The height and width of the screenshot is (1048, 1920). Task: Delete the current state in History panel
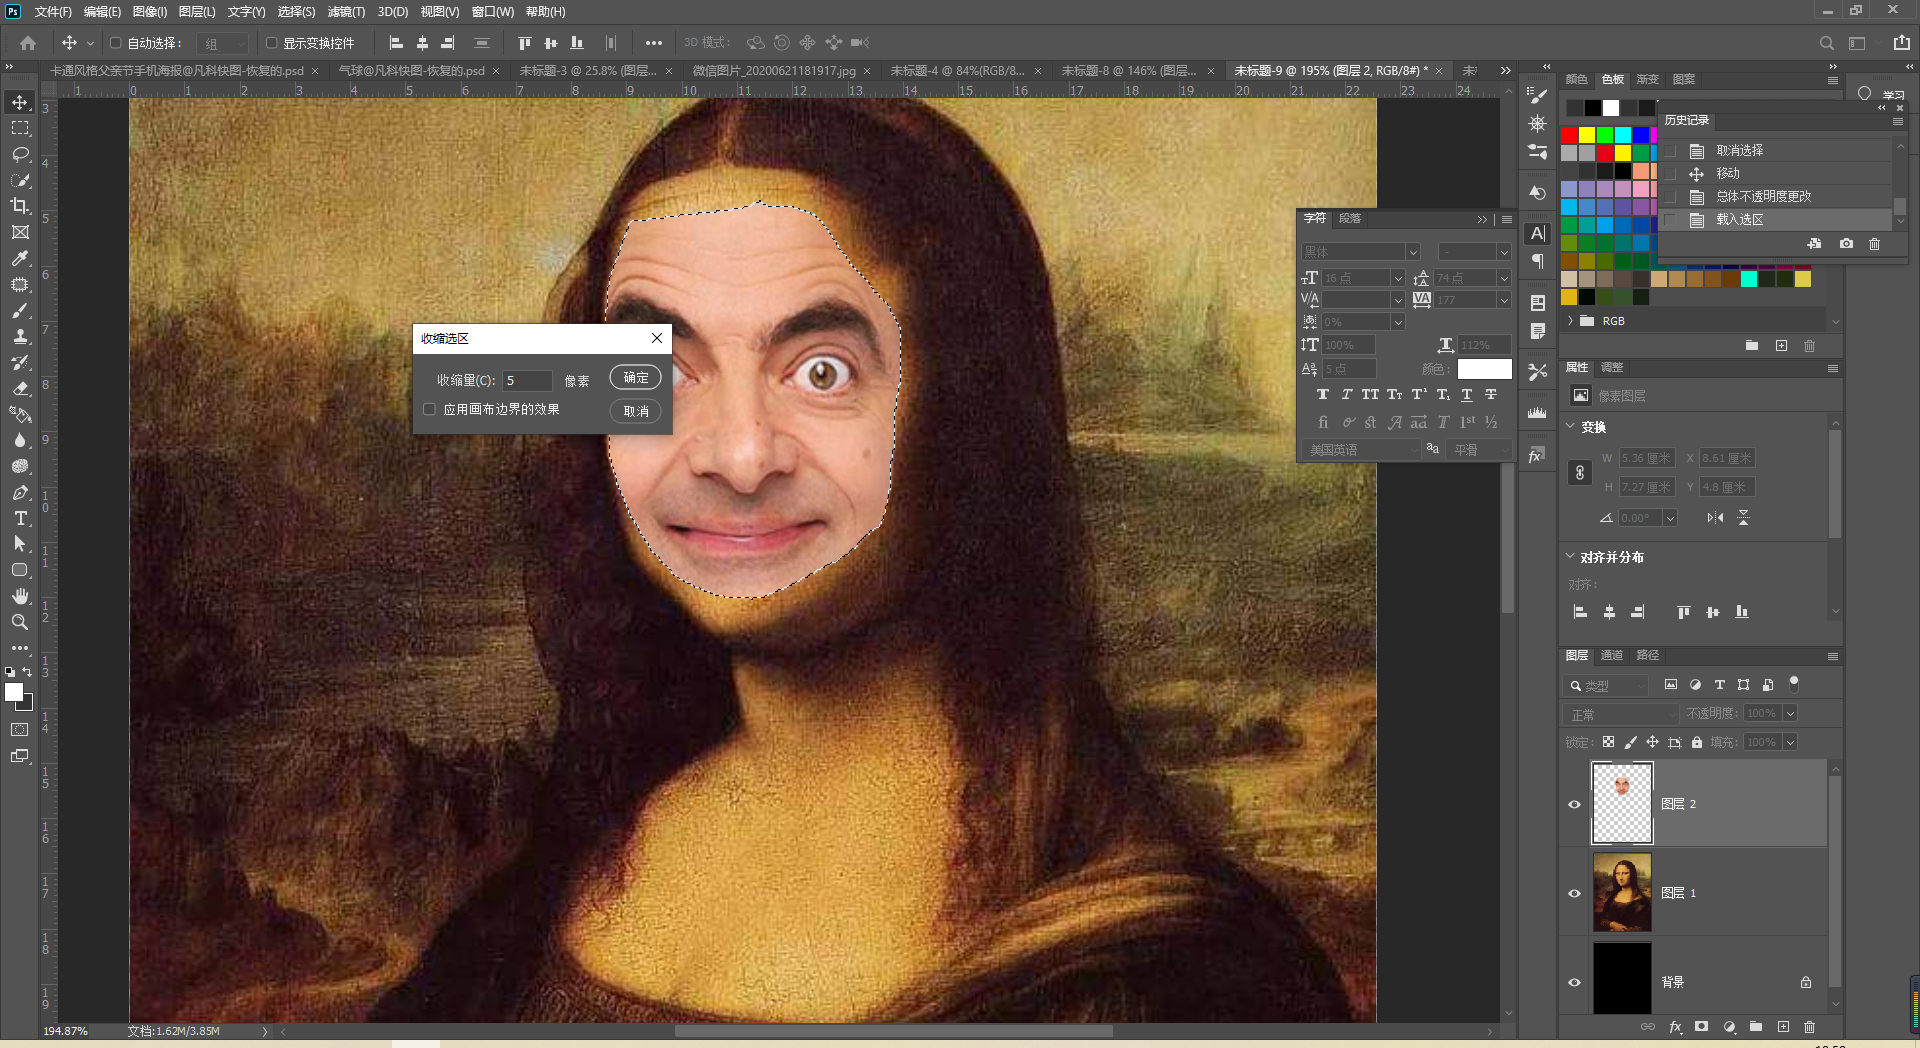(1875, 244)
